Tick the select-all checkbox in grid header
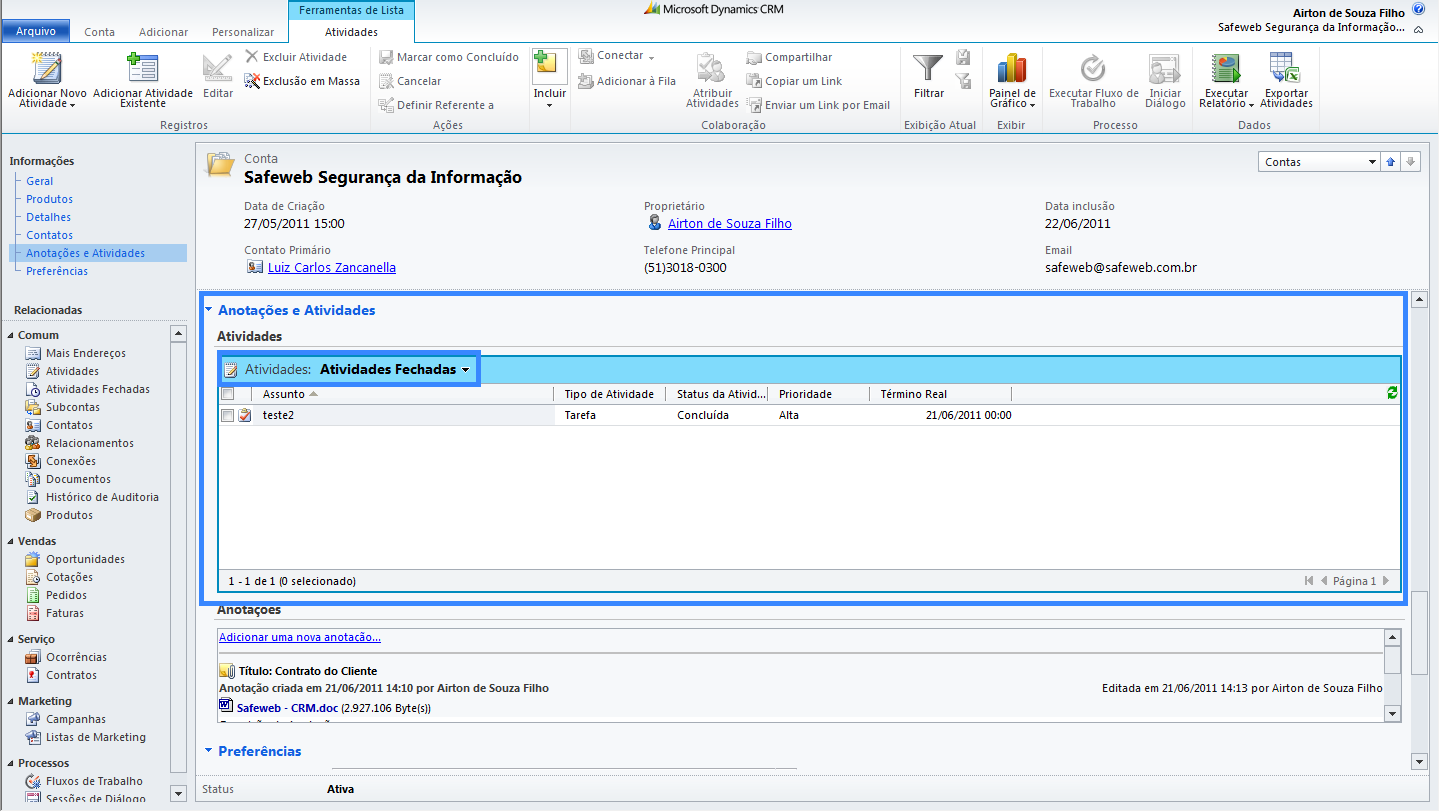This screenshot has width=1440, height=812. tap(227, 394)
